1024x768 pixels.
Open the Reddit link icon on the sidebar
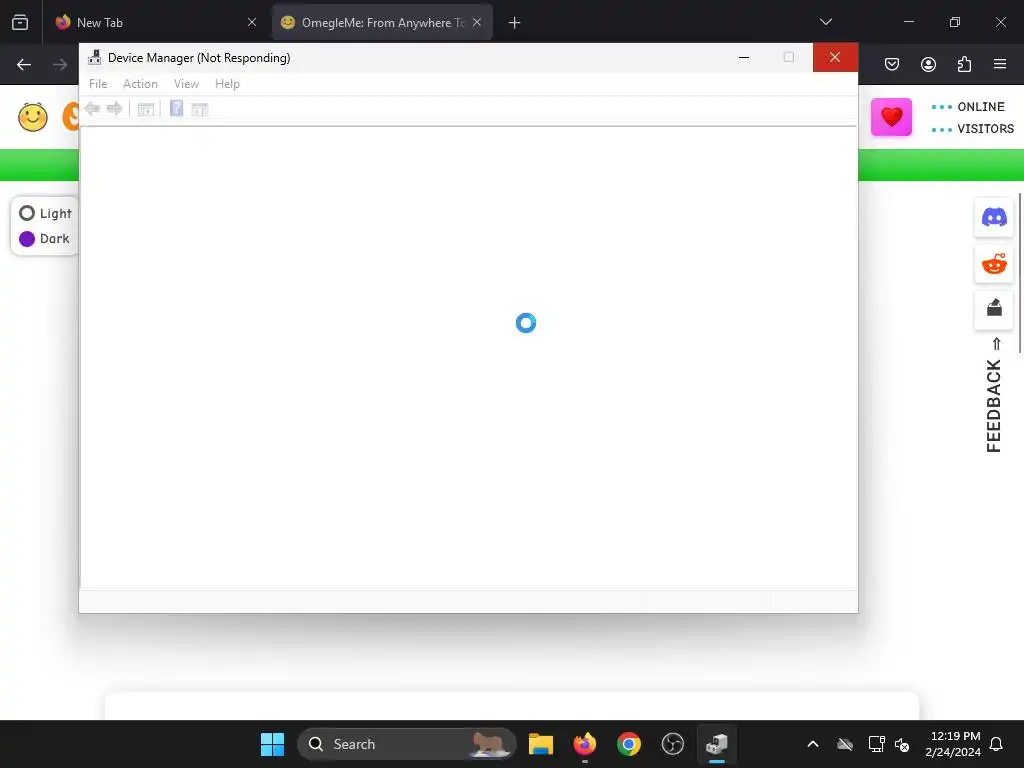[x=994, y=264]
